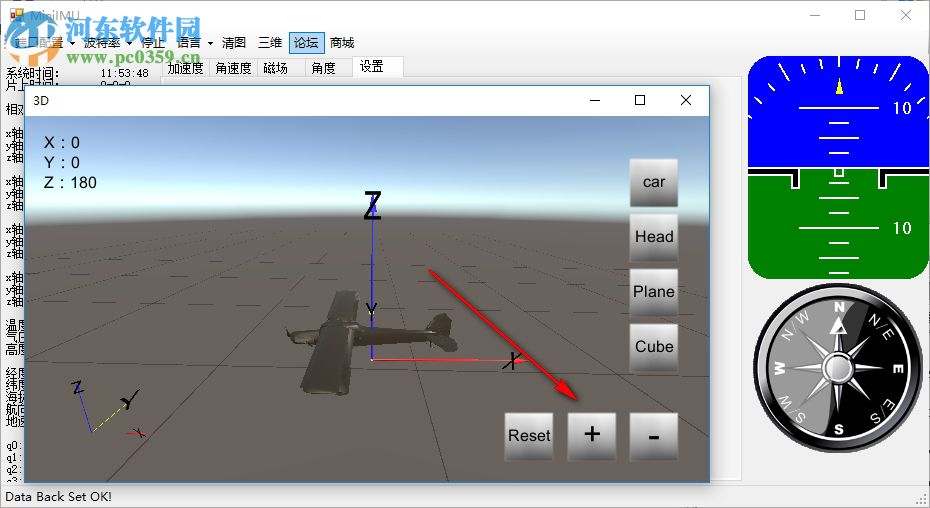Screen dimensions: 930x508
Task: Choose the Plane model button
Action: click(x=654, y=292)
